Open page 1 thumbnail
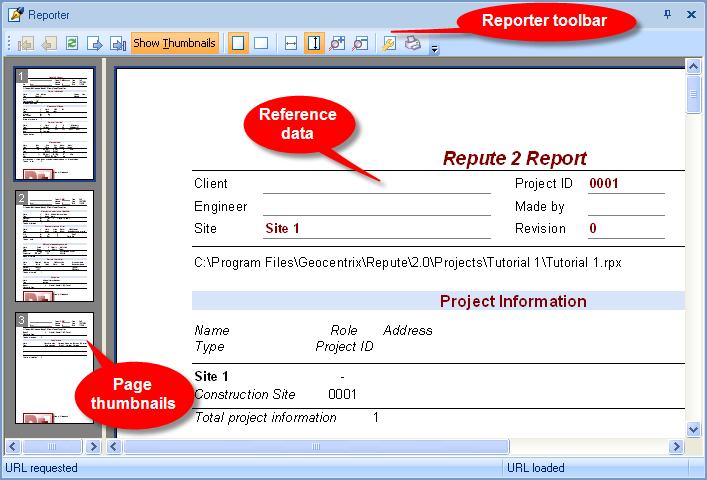 click(x=55, y=124)
